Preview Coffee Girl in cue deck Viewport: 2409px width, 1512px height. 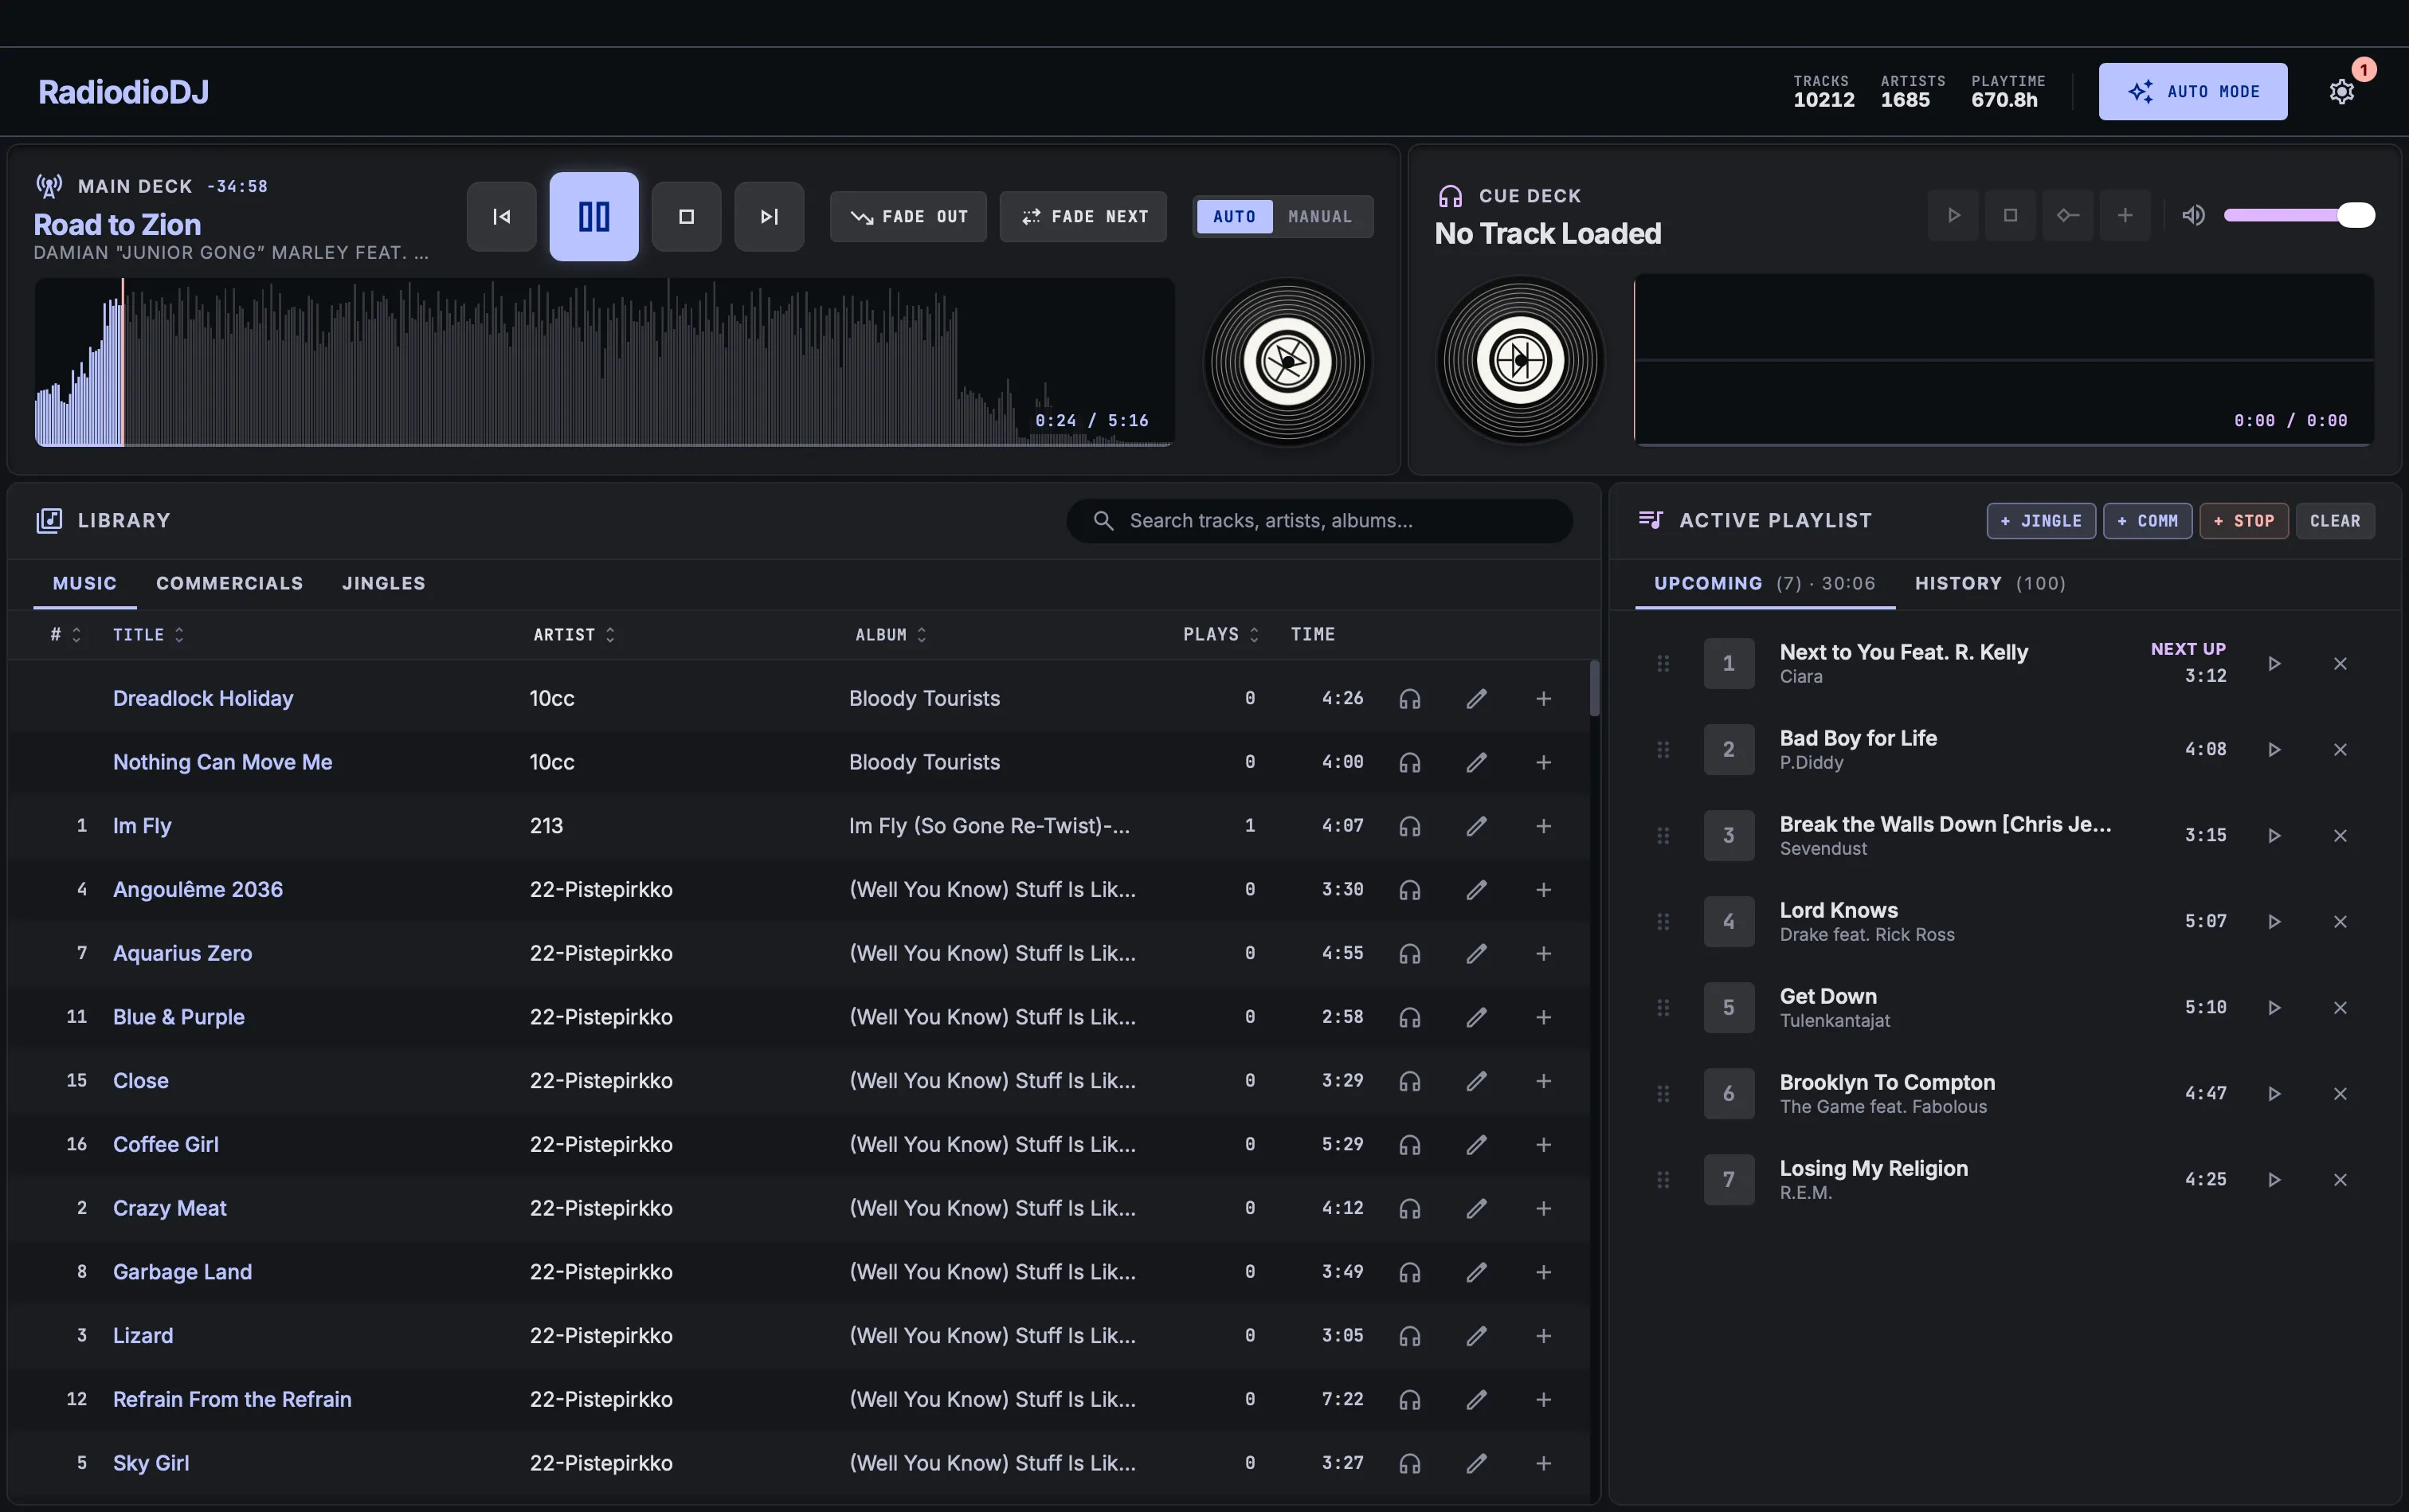[x=1410, y=1145]
